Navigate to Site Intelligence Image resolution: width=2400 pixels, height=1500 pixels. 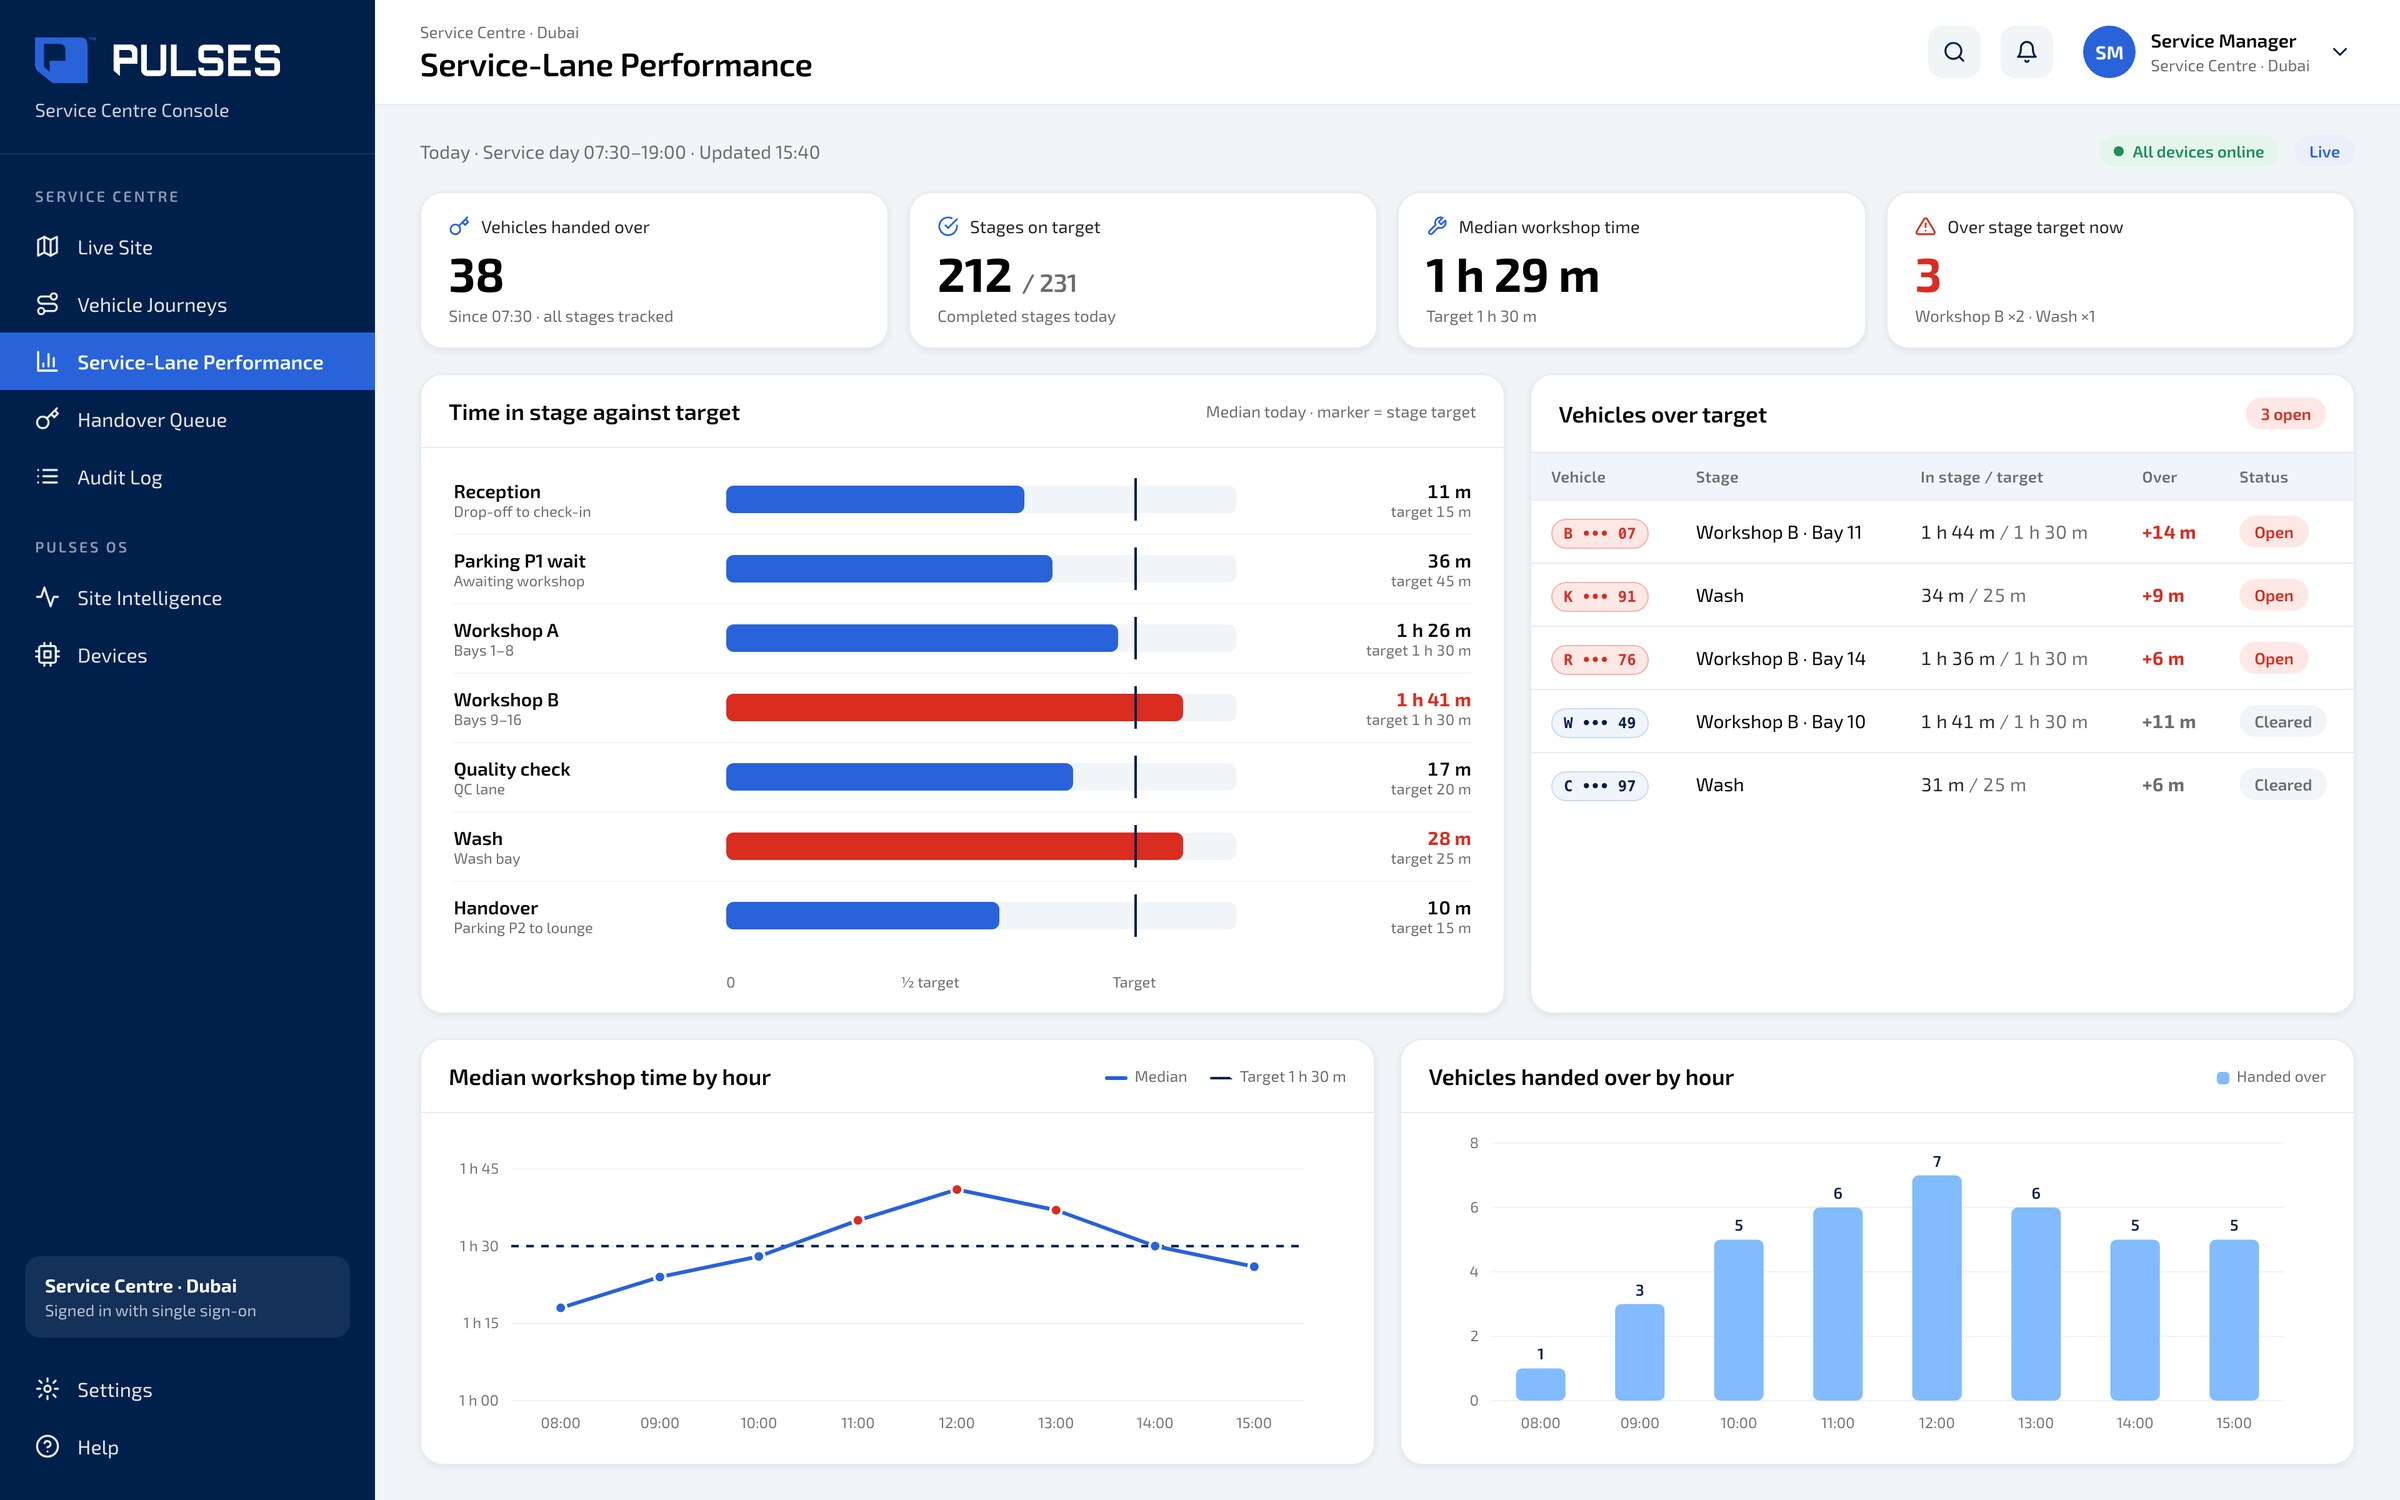(x=187, y=597)
